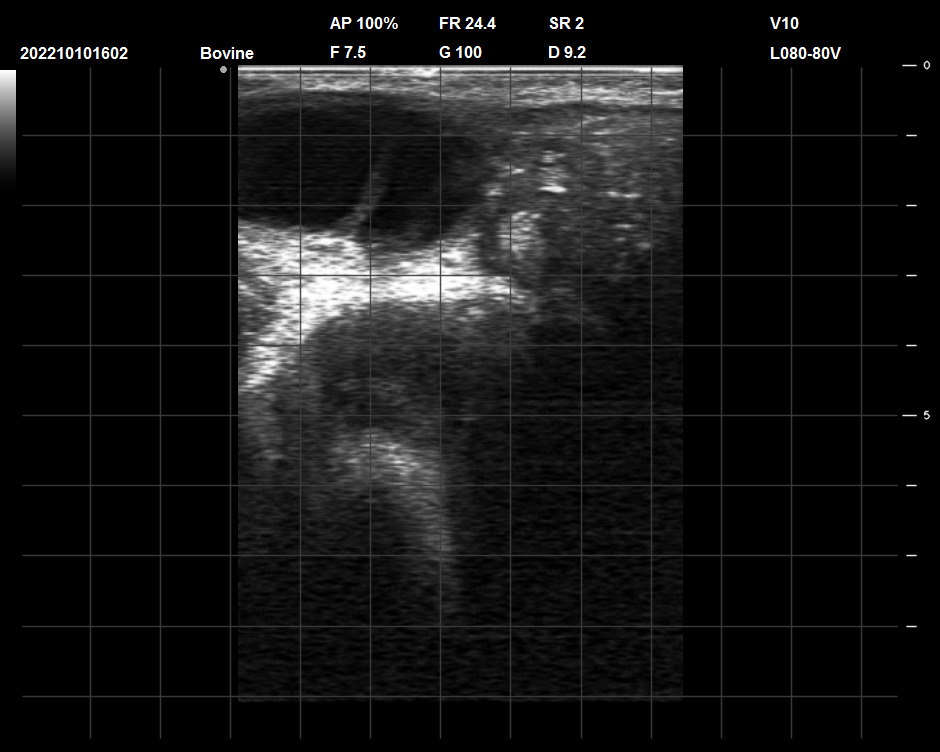Click the curved bright arc in lower scan
940x752 pixels.
click(410, 480)
